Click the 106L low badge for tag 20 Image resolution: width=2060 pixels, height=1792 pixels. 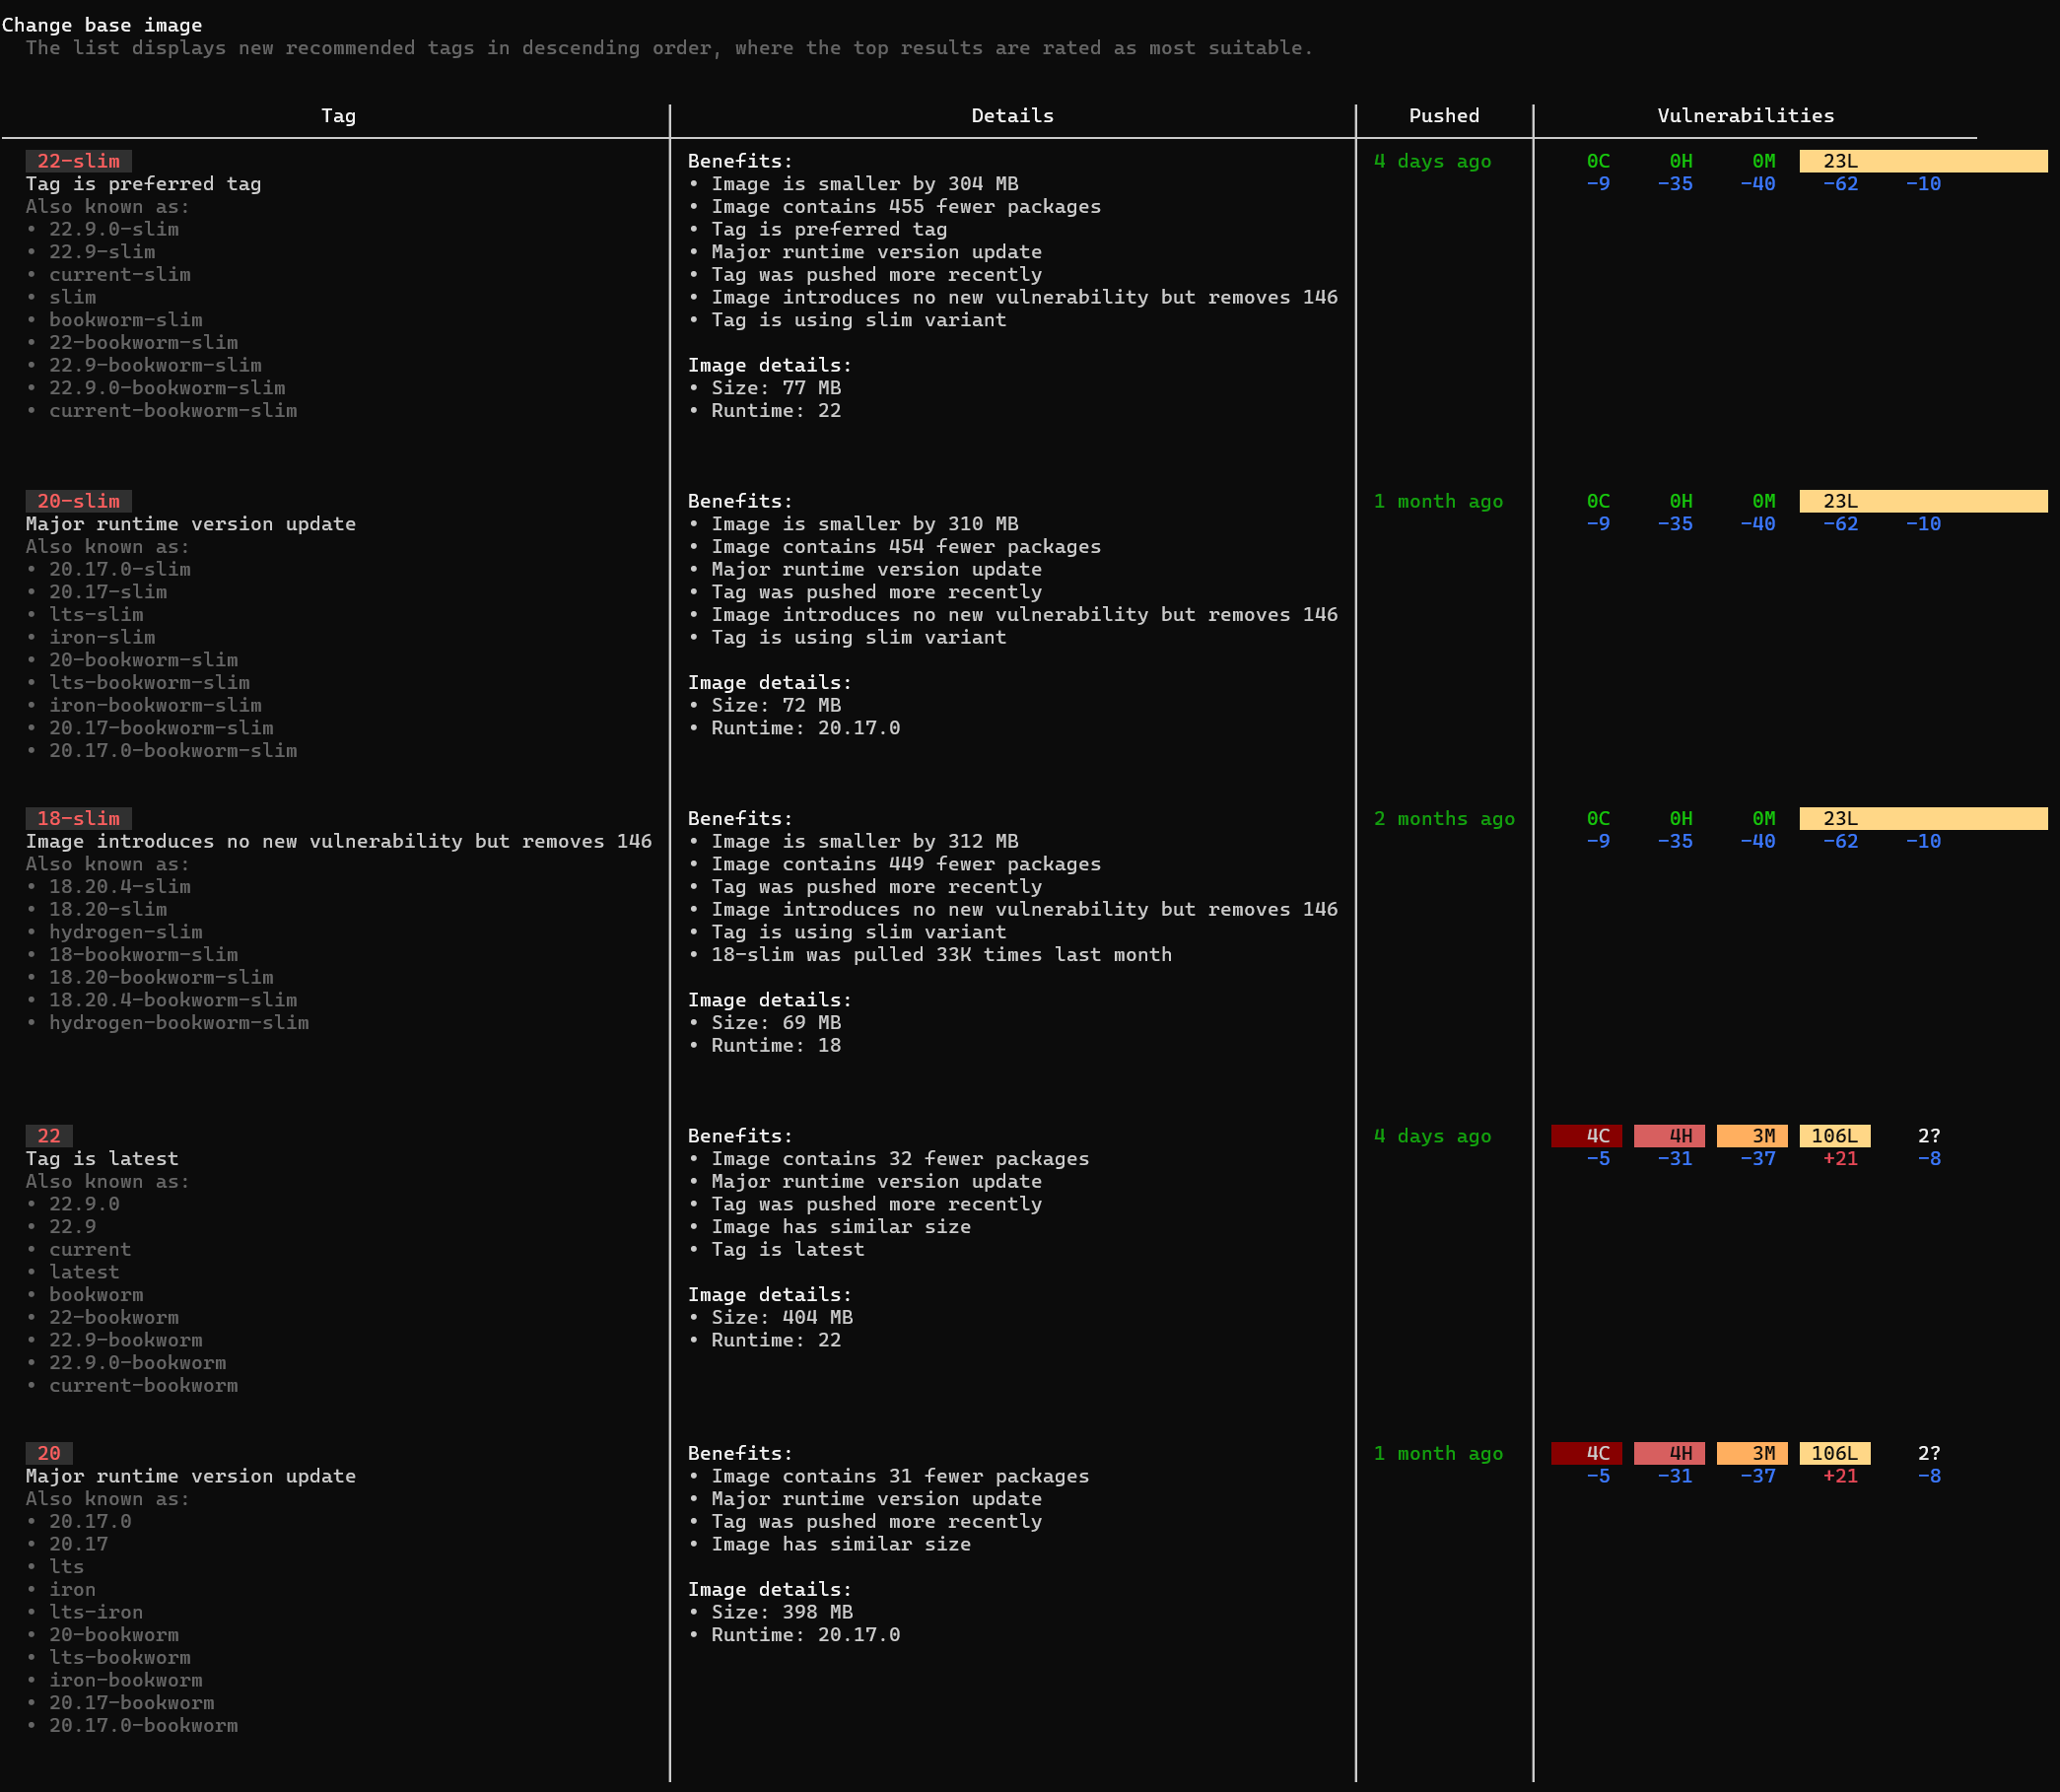(1834, 1453)
